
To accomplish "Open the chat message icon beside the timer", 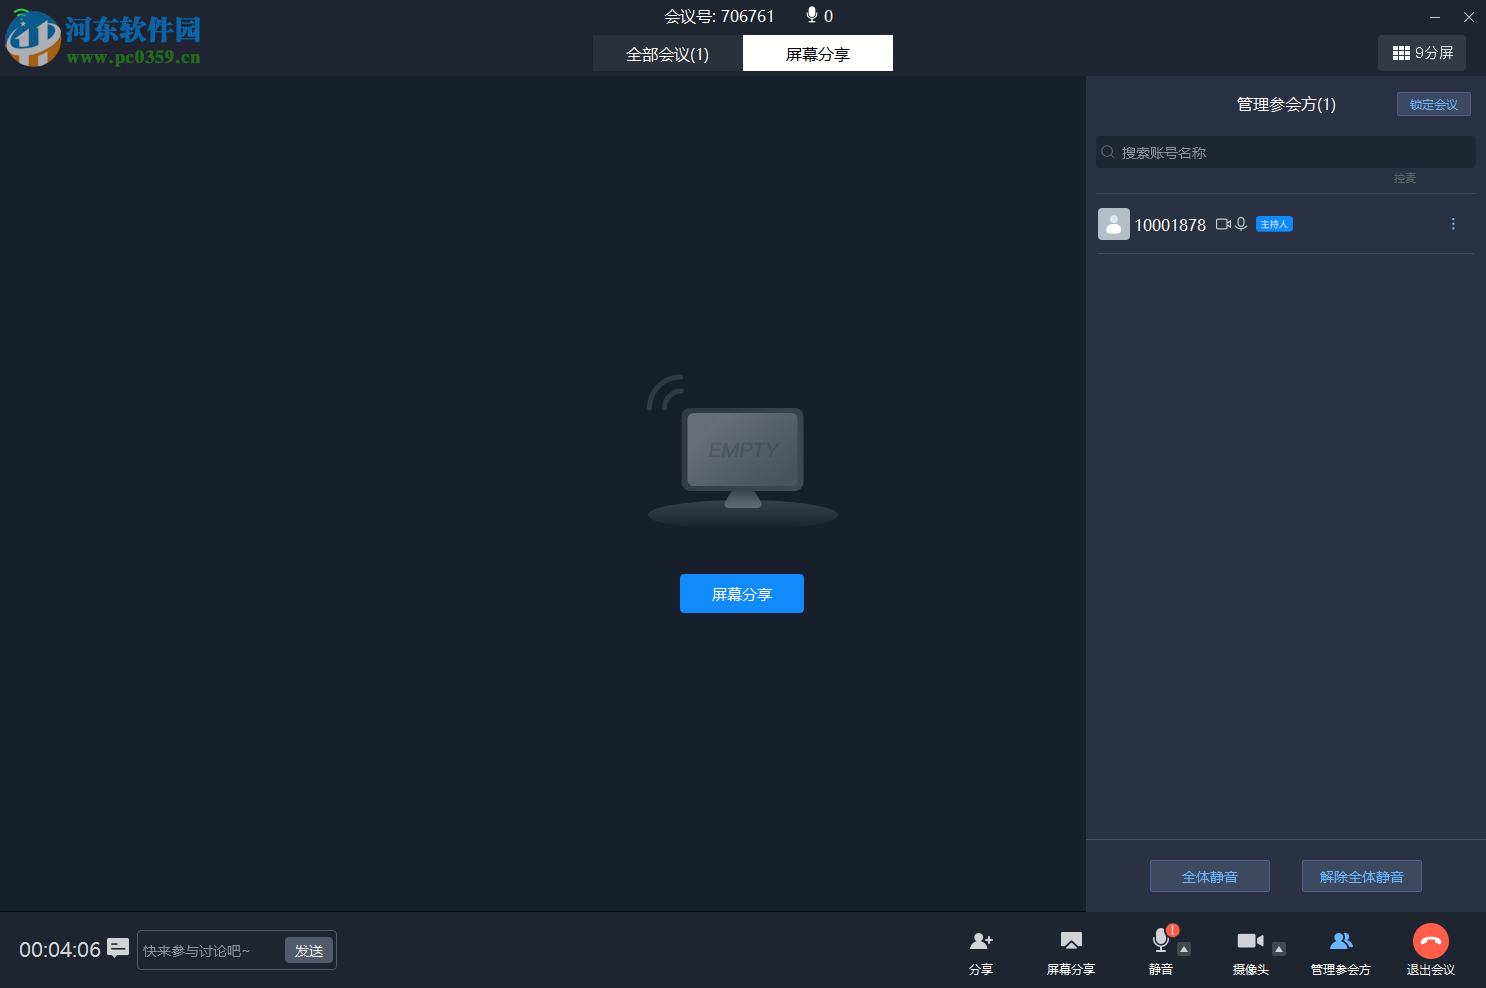I will 118,947.
